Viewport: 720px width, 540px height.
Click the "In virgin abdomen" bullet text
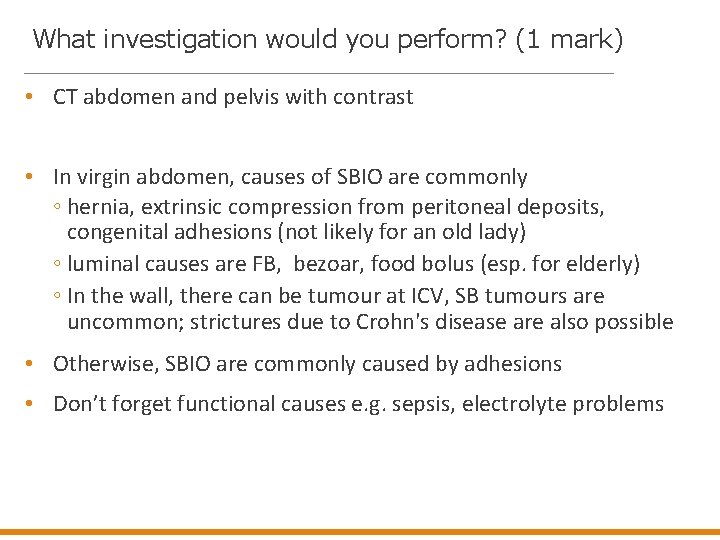pyautogui.click(x=290, y=177)
